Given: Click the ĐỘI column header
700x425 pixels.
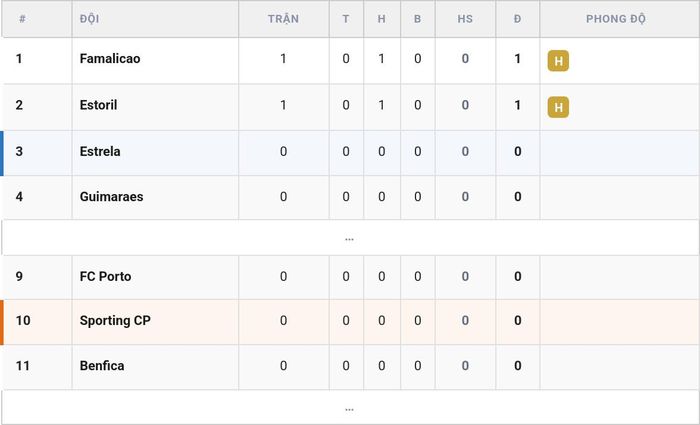Looking at the screenshot, I should pyautogui.click(x=89, y=19).
